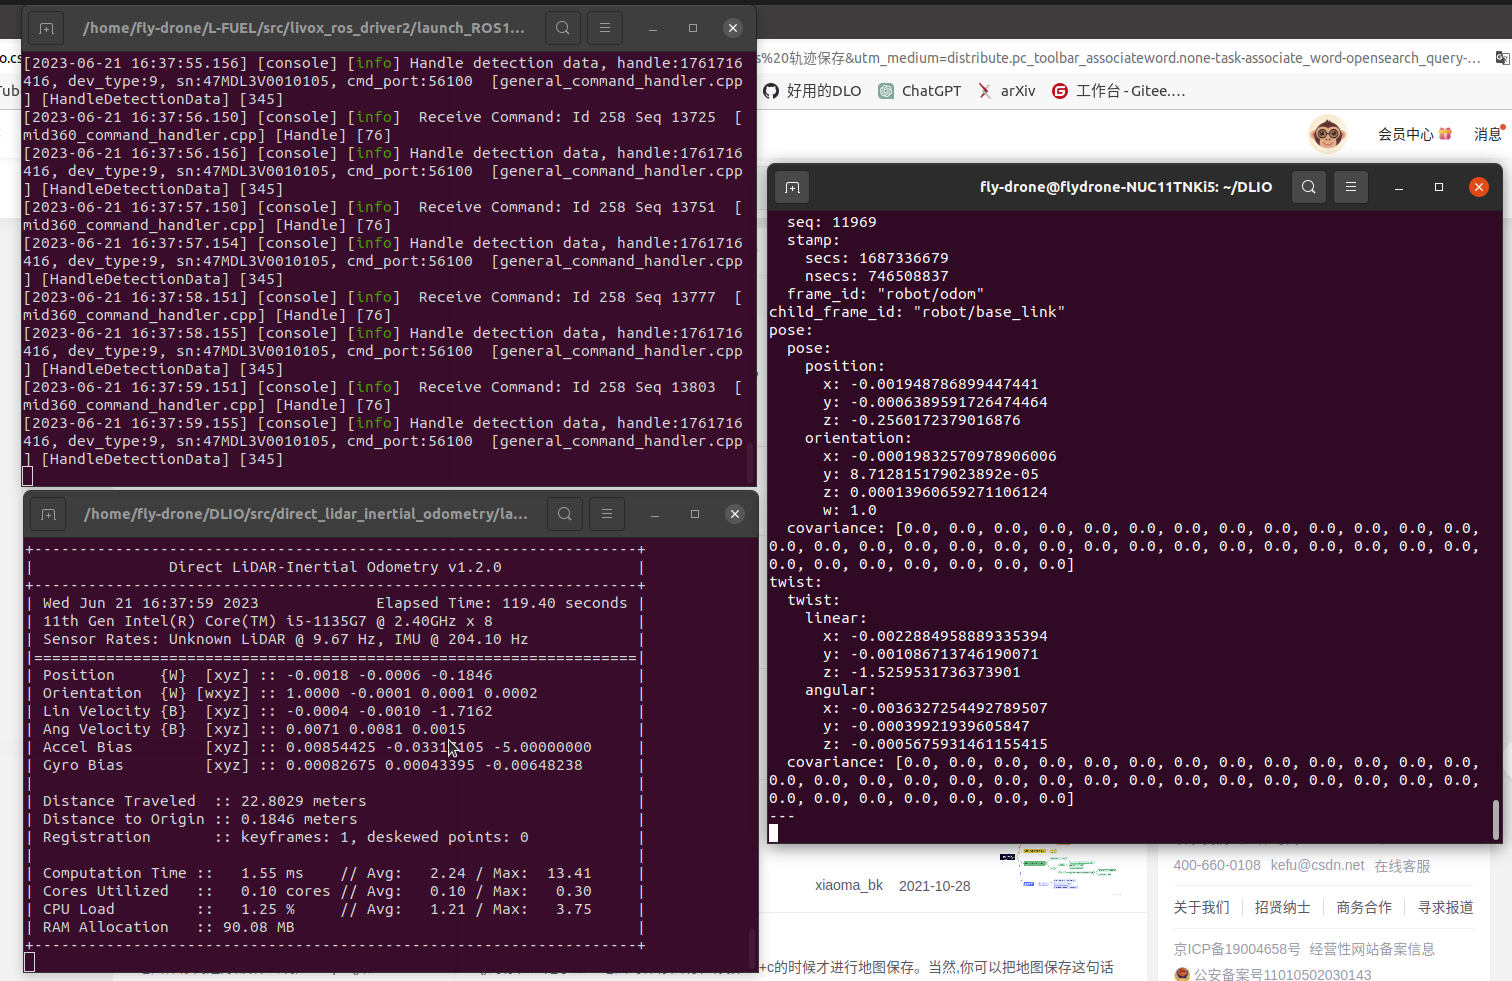Open a new tab in the DLIO log terminal
Image resolution: width=1512 pixels, height=981 pixels.
(791, 187)
